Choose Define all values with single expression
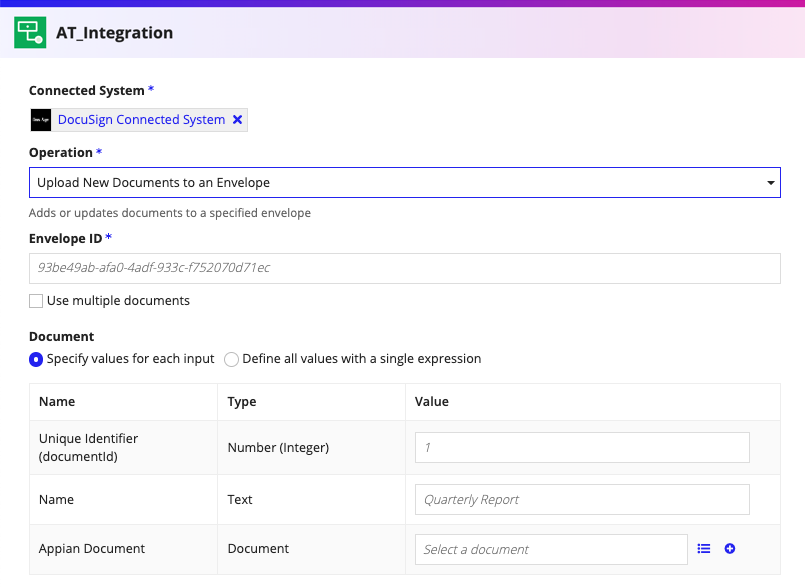Image resolution: width=805 pixels, height=588 pixels. pyautogui.click(x=232, y=359)
